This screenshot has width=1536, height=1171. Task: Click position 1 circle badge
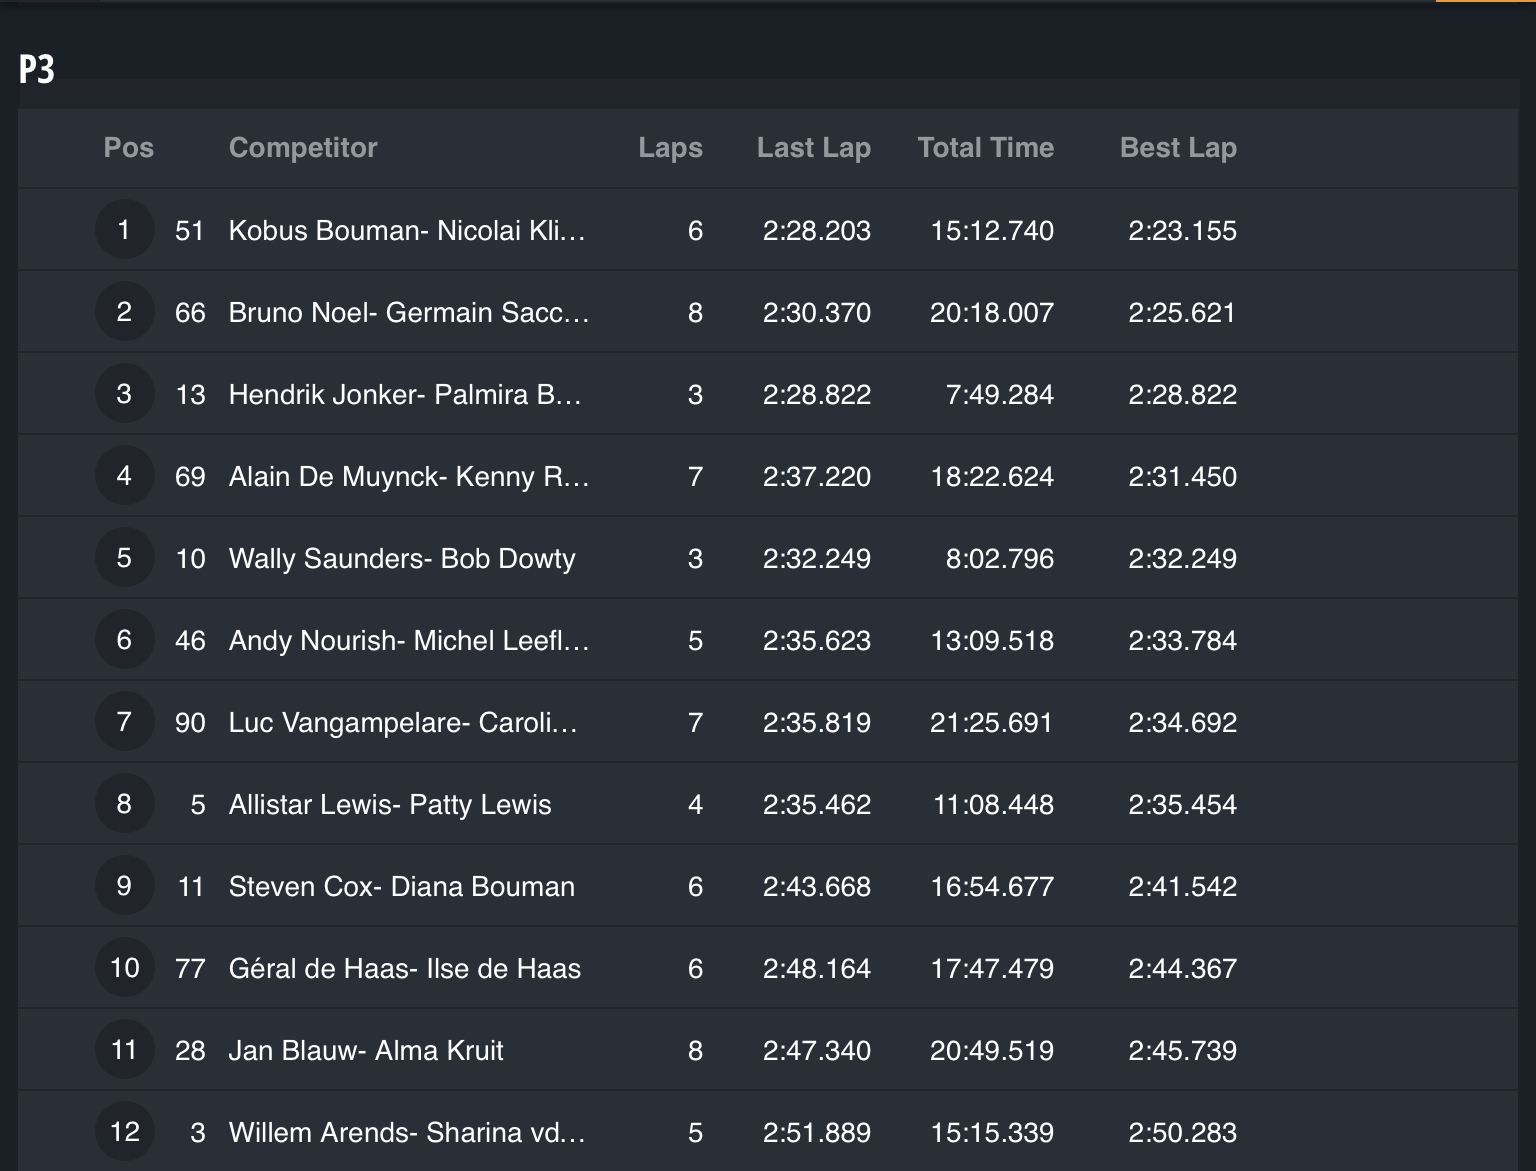click(124, 230)
